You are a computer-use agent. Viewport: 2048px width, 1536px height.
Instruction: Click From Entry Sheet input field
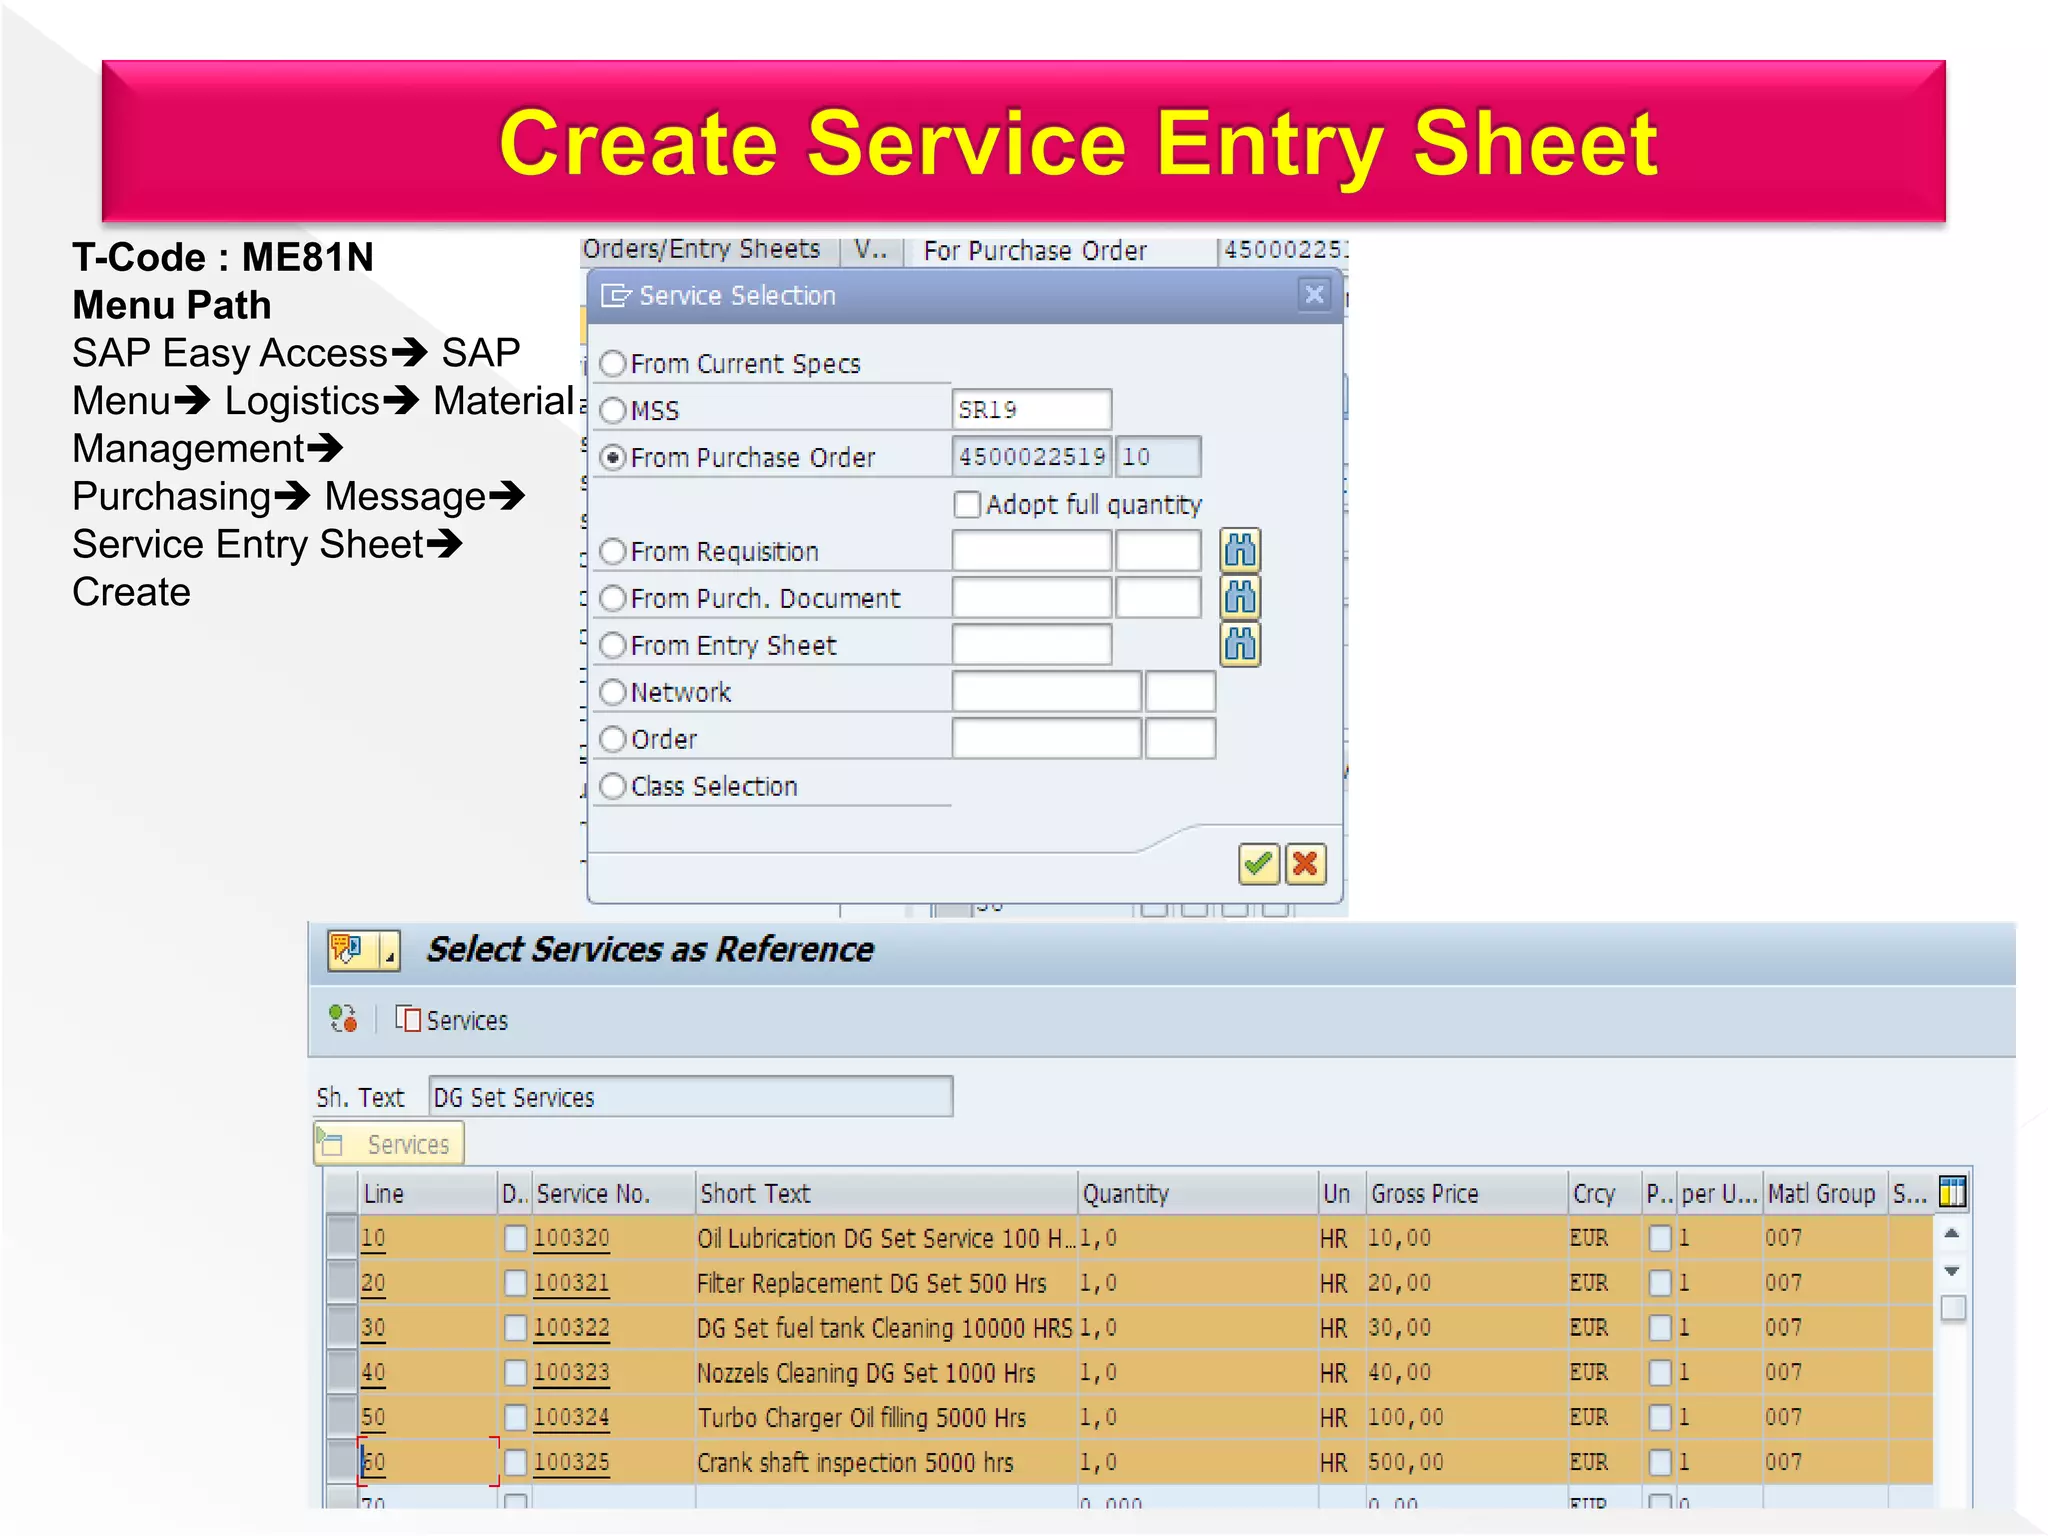tap(1031, 644)
